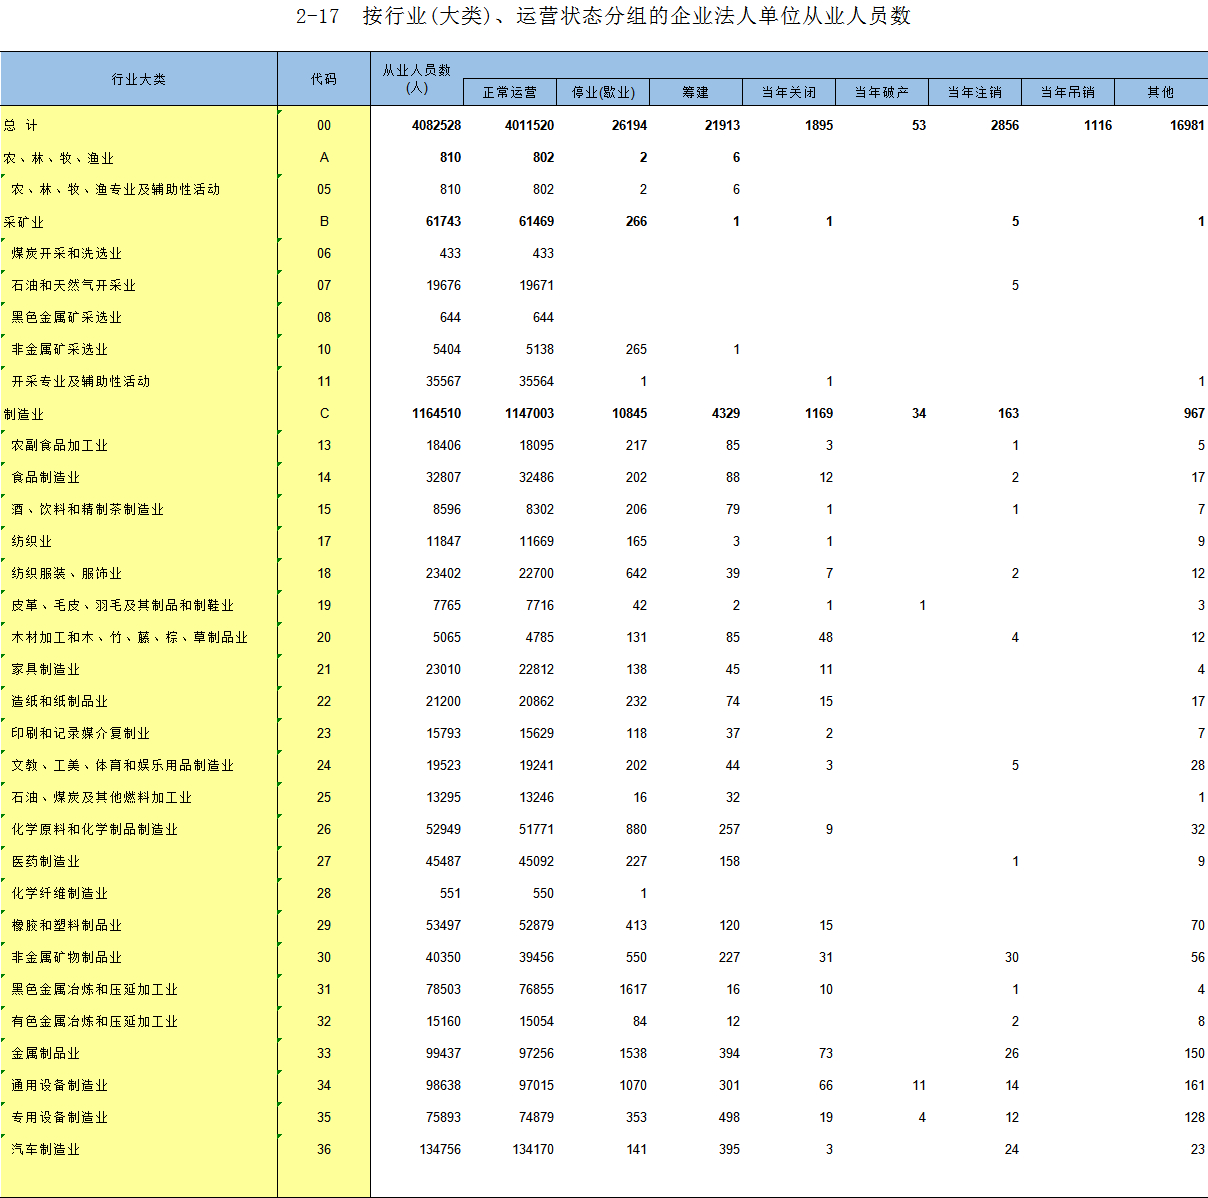Select the 制造业 row label
1208x1198 pixels.
point(24,414)
